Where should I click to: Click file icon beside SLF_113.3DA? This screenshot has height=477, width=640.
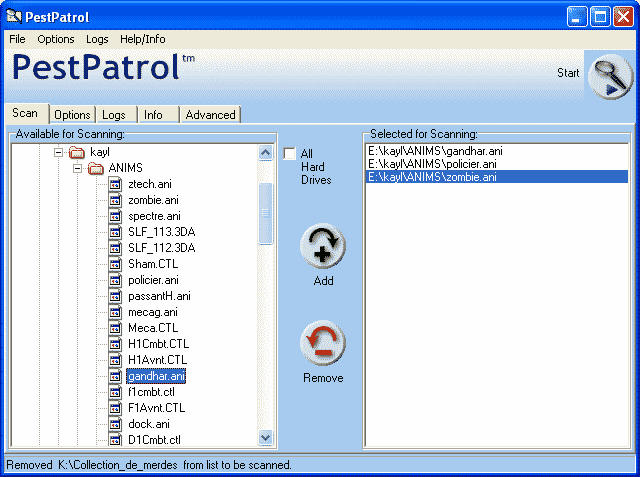tap(115, 232)
